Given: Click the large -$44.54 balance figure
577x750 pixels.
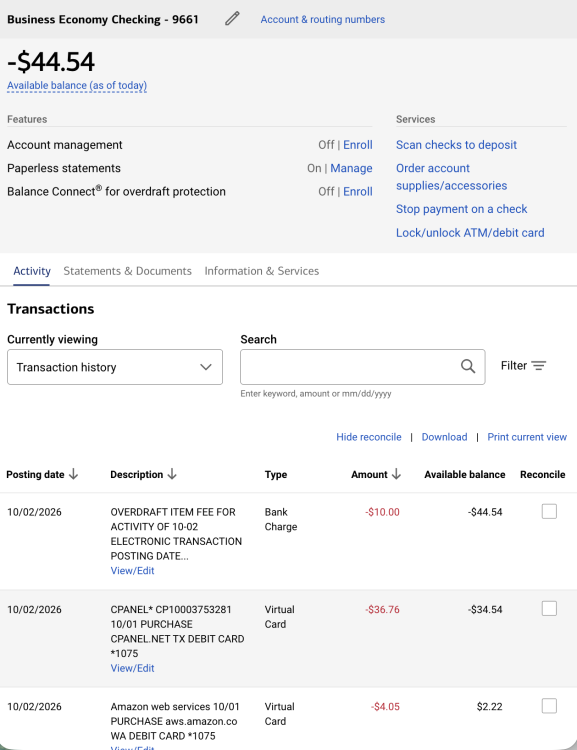Looking at the screenshot, I should pos(51,62).
